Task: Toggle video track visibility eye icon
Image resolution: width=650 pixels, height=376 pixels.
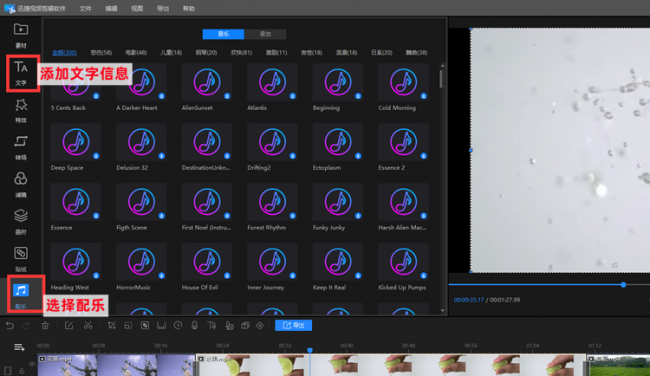Action: click(32, 364)
